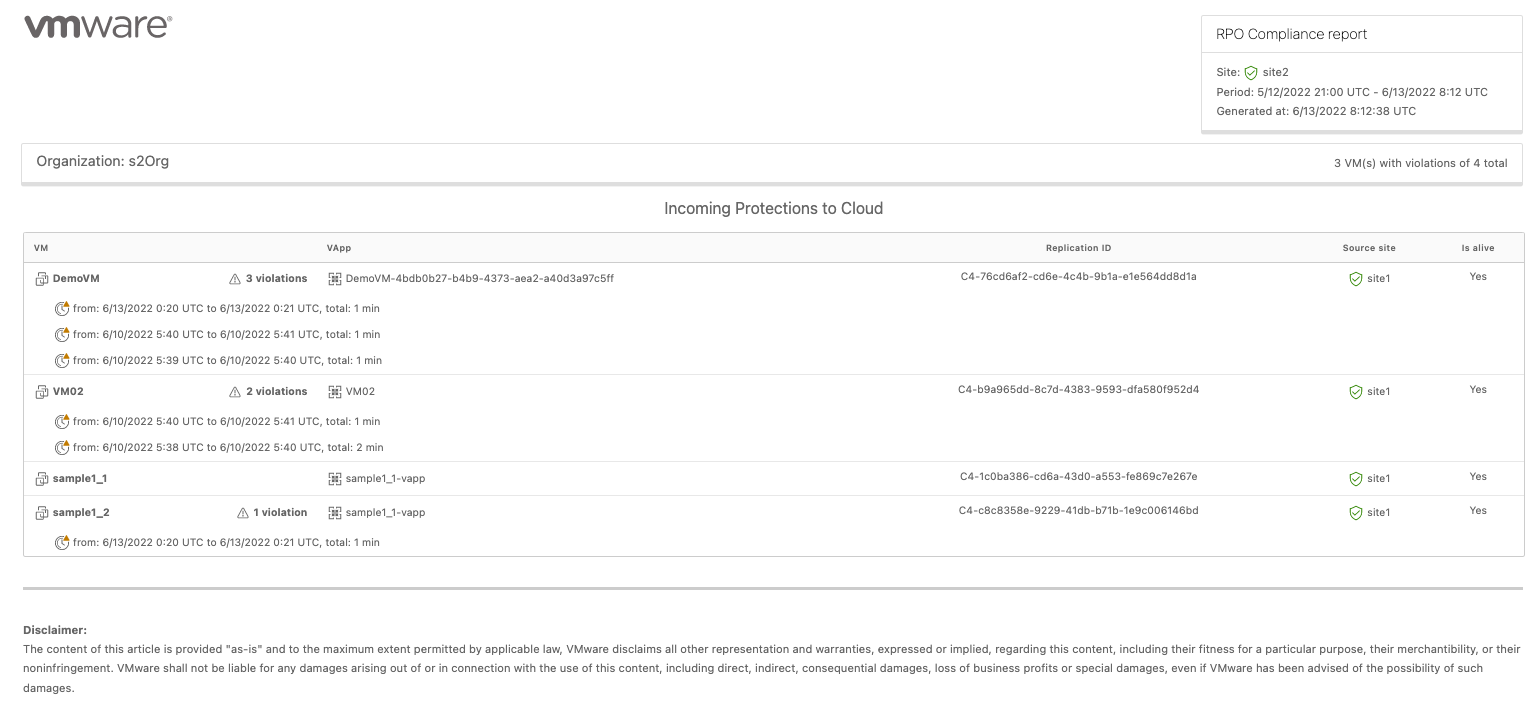
Task: Click the VM icon beside VM02
Action: (x=42, y=392)
